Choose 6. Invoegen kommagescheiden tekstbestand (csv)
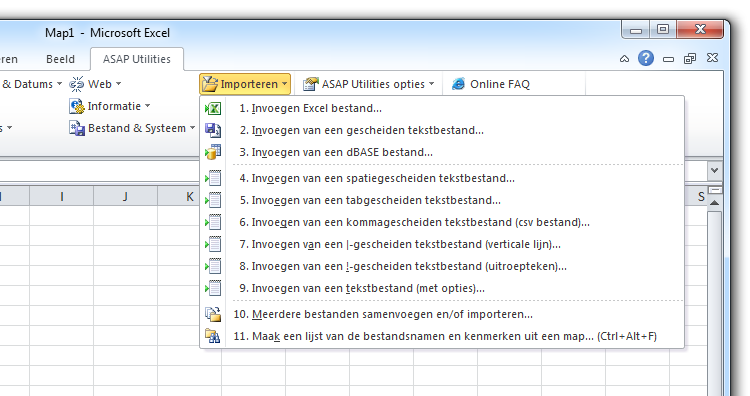 (442, 222)
